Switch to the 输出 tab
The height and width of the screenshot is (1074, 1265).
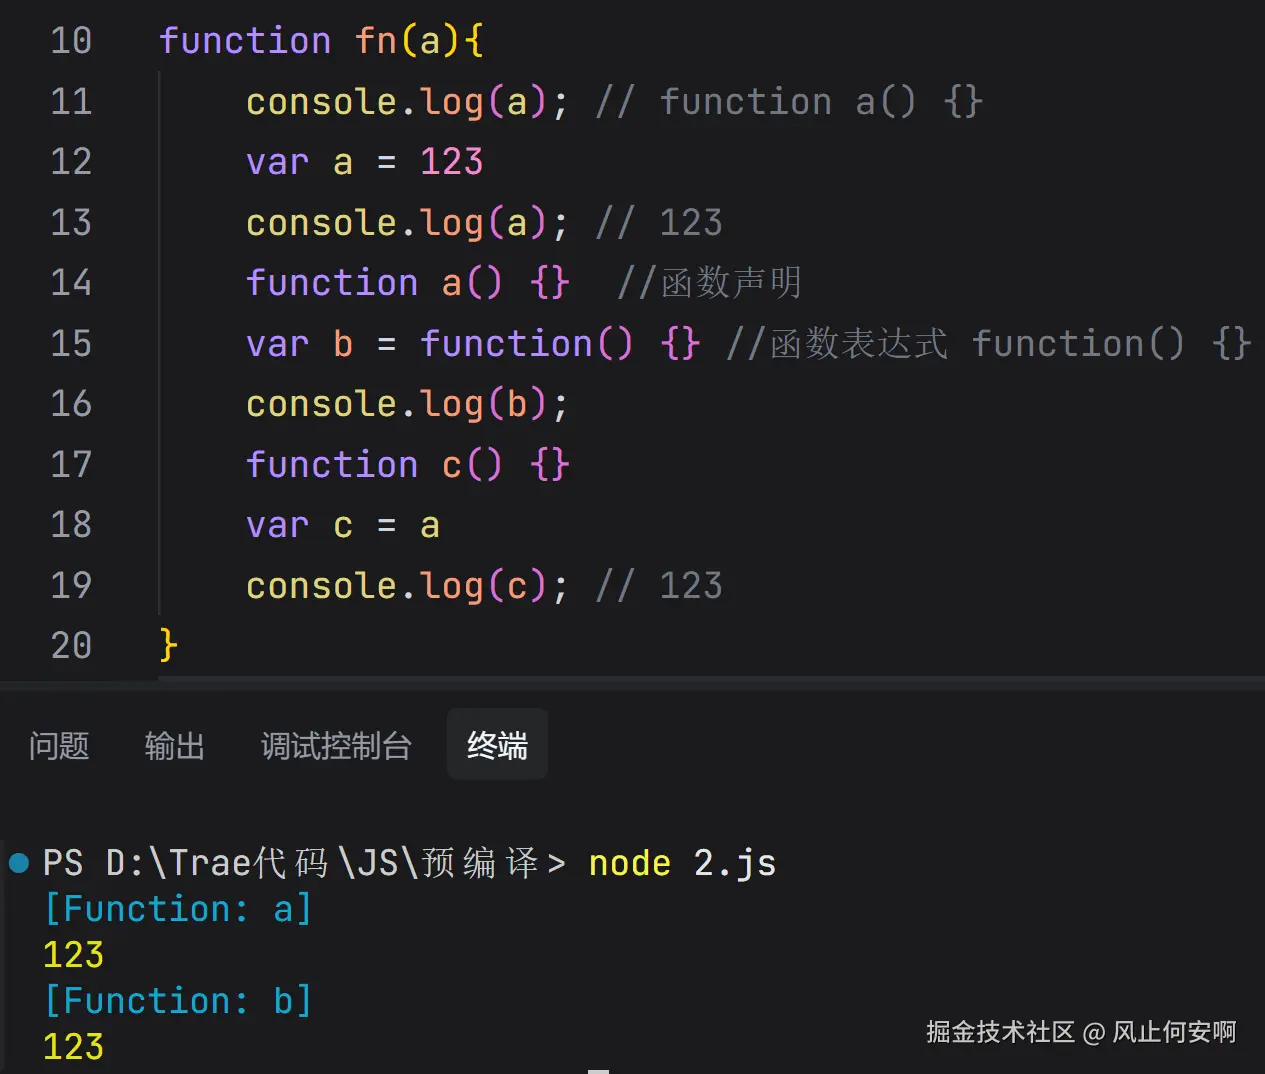pos(175,746)
